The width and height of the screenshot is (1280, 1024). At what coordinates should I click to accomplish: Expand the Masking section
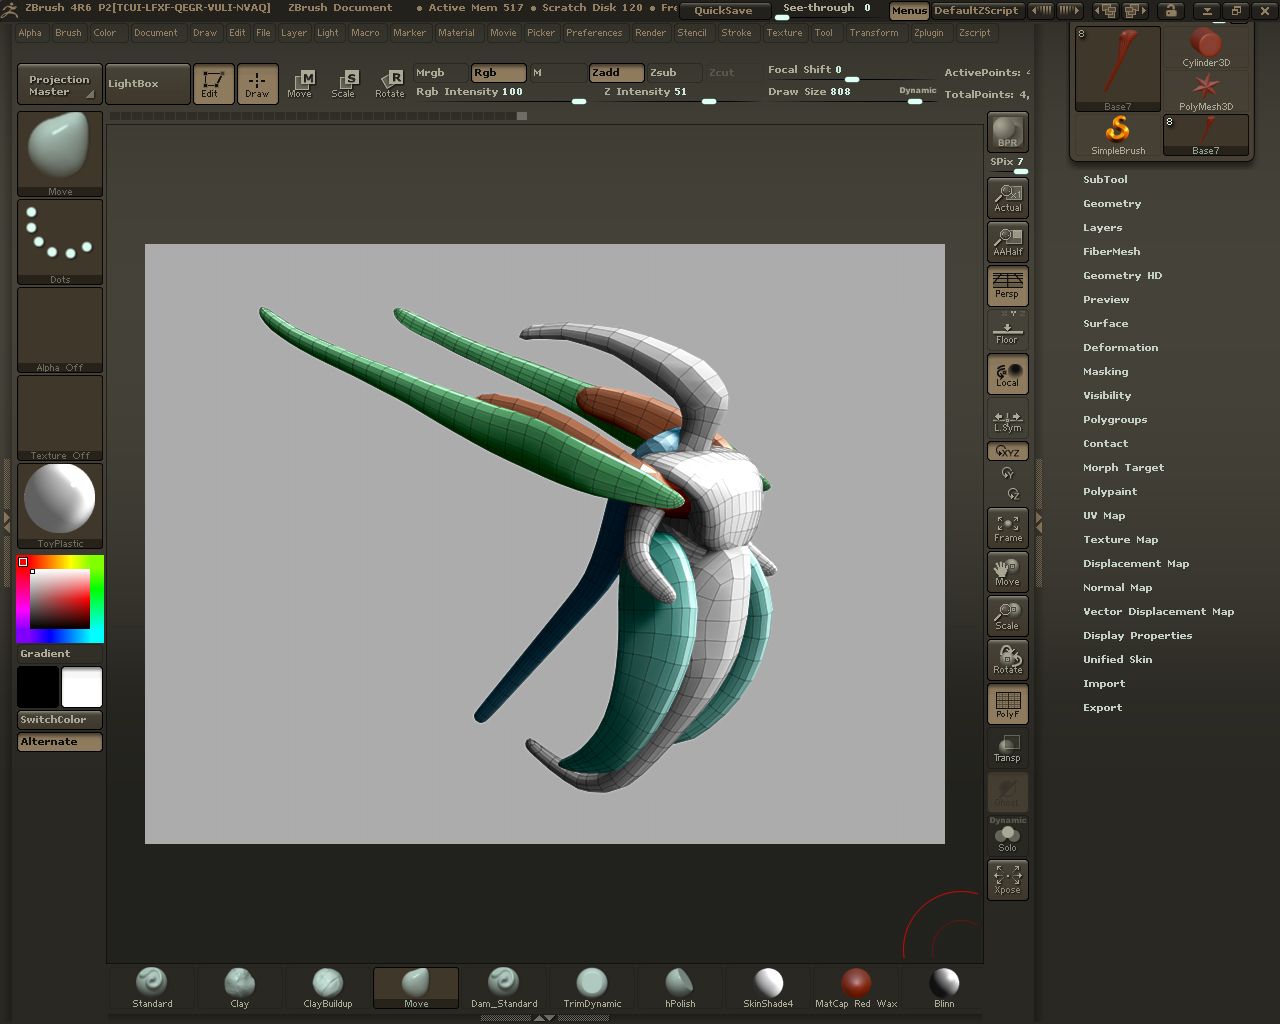1105,372
